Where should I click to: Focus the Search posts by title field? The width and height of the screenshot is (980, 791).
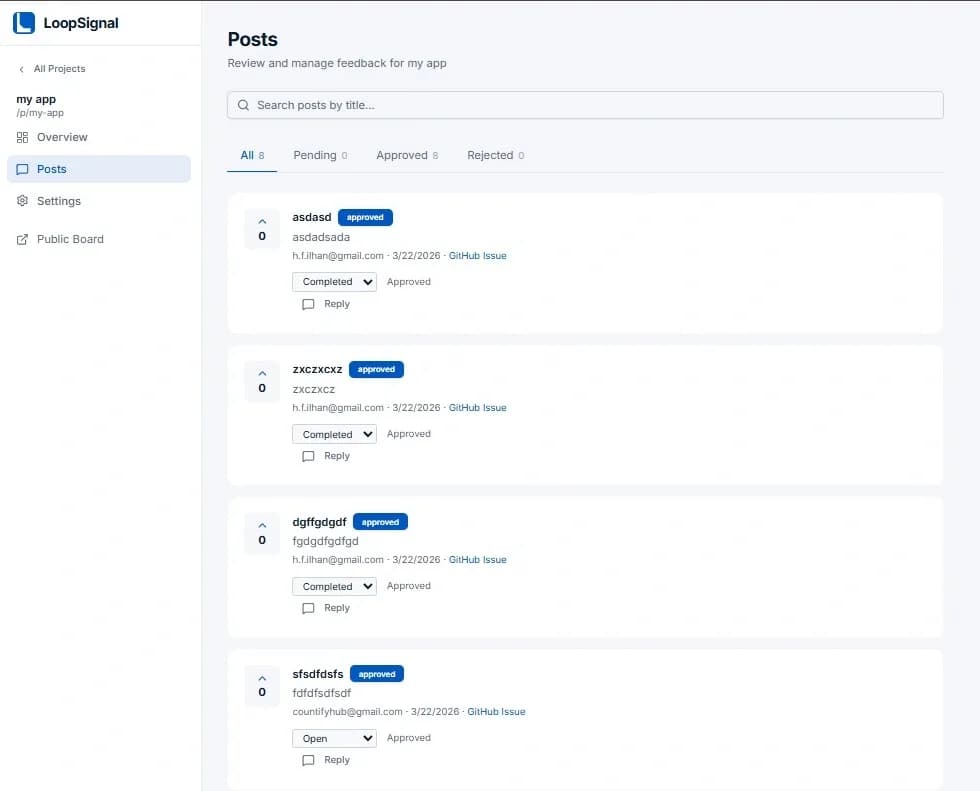(x=585, y=105)
